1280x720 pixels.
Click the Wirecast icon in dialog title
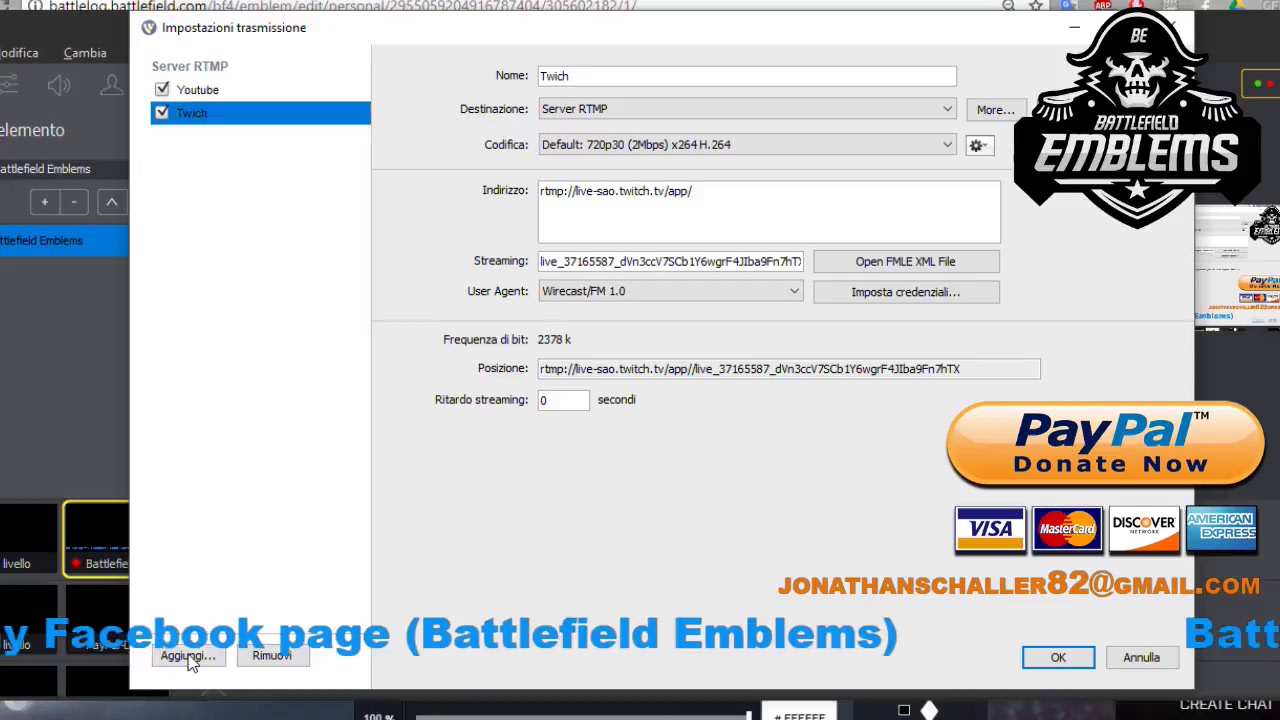coord(149,28)
